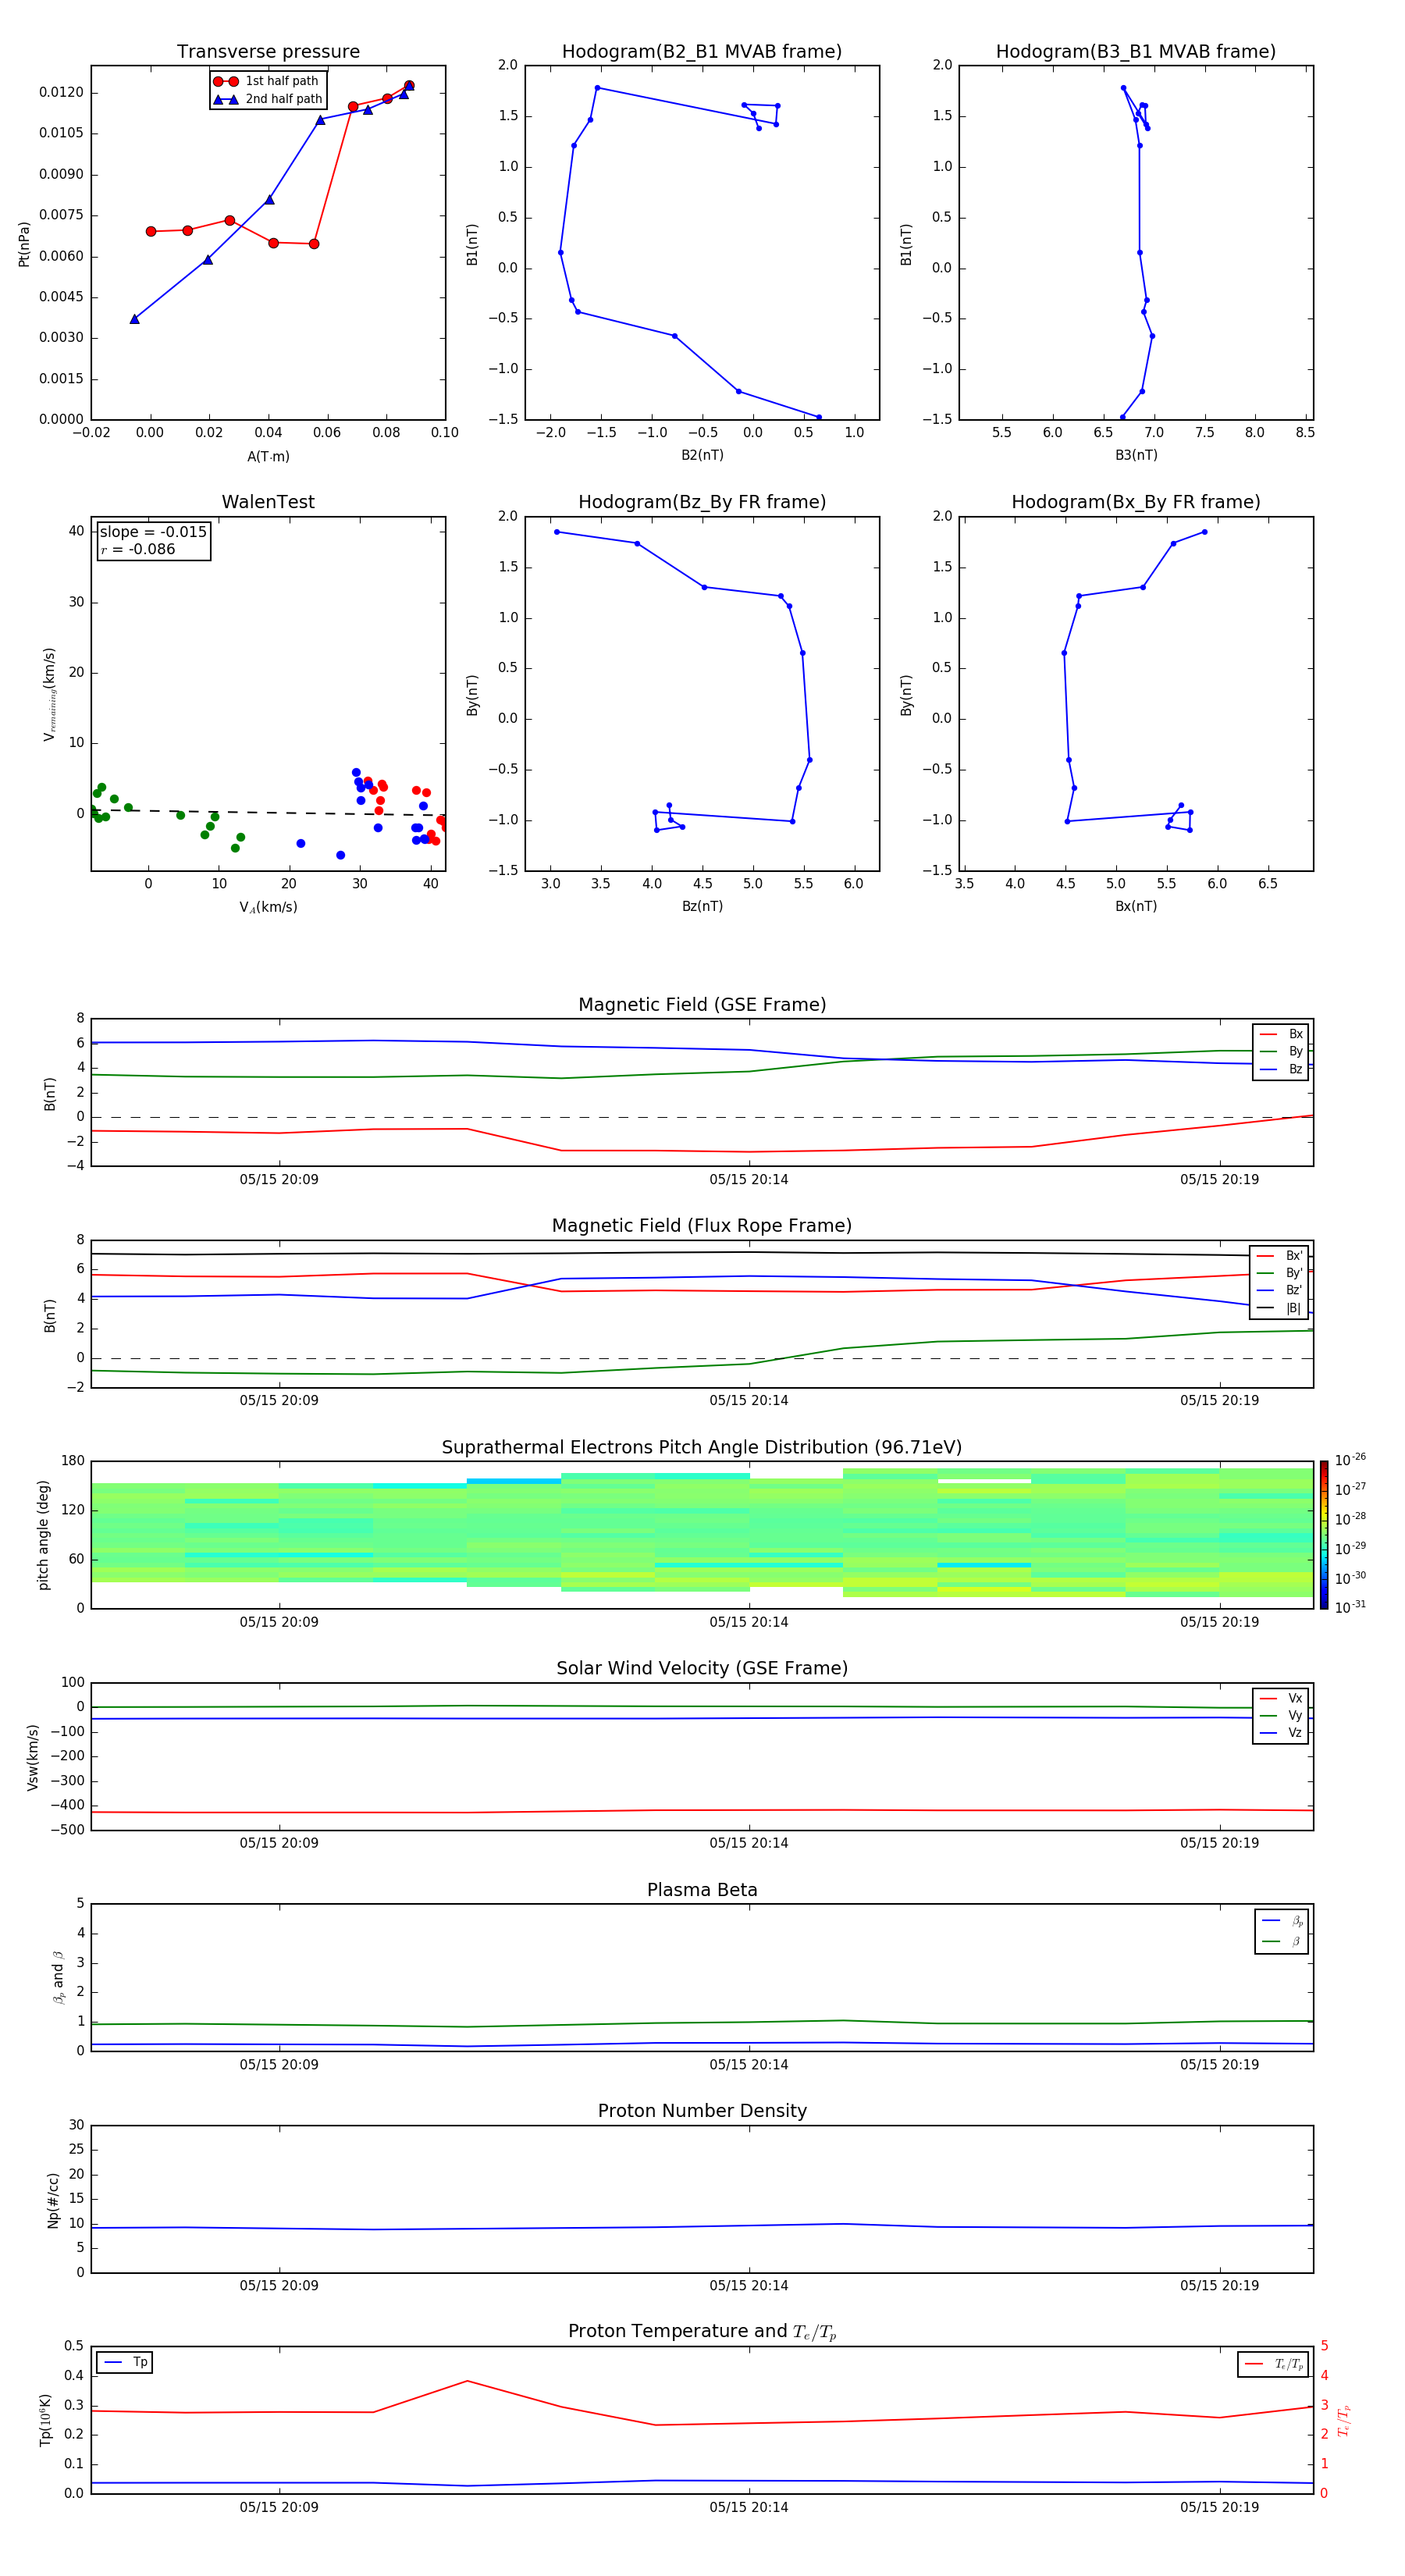Click the '1st half path' legend entry
This screenshot has width=1405, height=2576.
(267, 81)
